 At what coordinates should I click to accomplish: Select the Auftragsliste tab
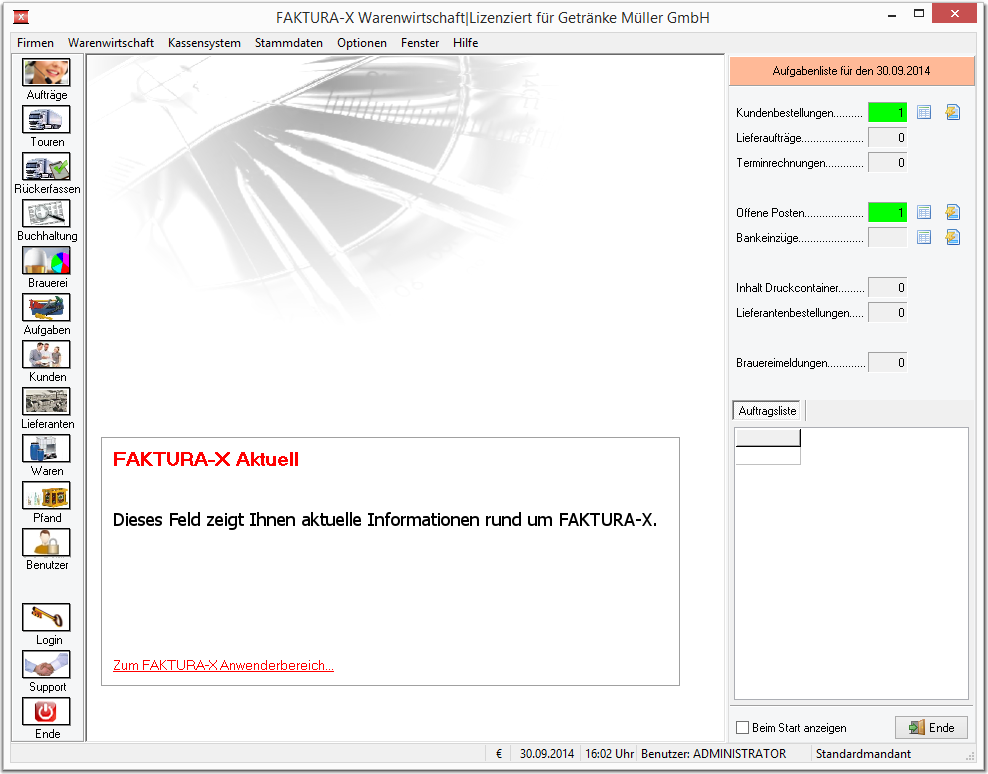(767, 411)
